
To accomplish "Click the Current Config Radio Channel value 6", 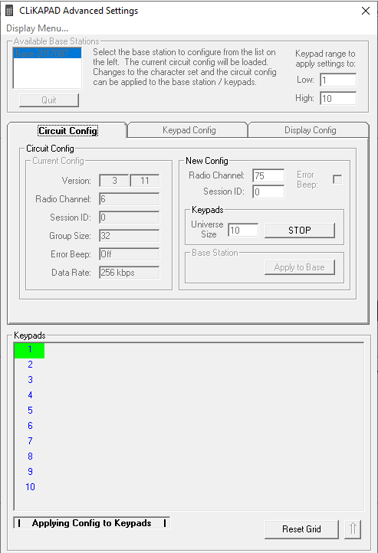I will pos(129,199).
